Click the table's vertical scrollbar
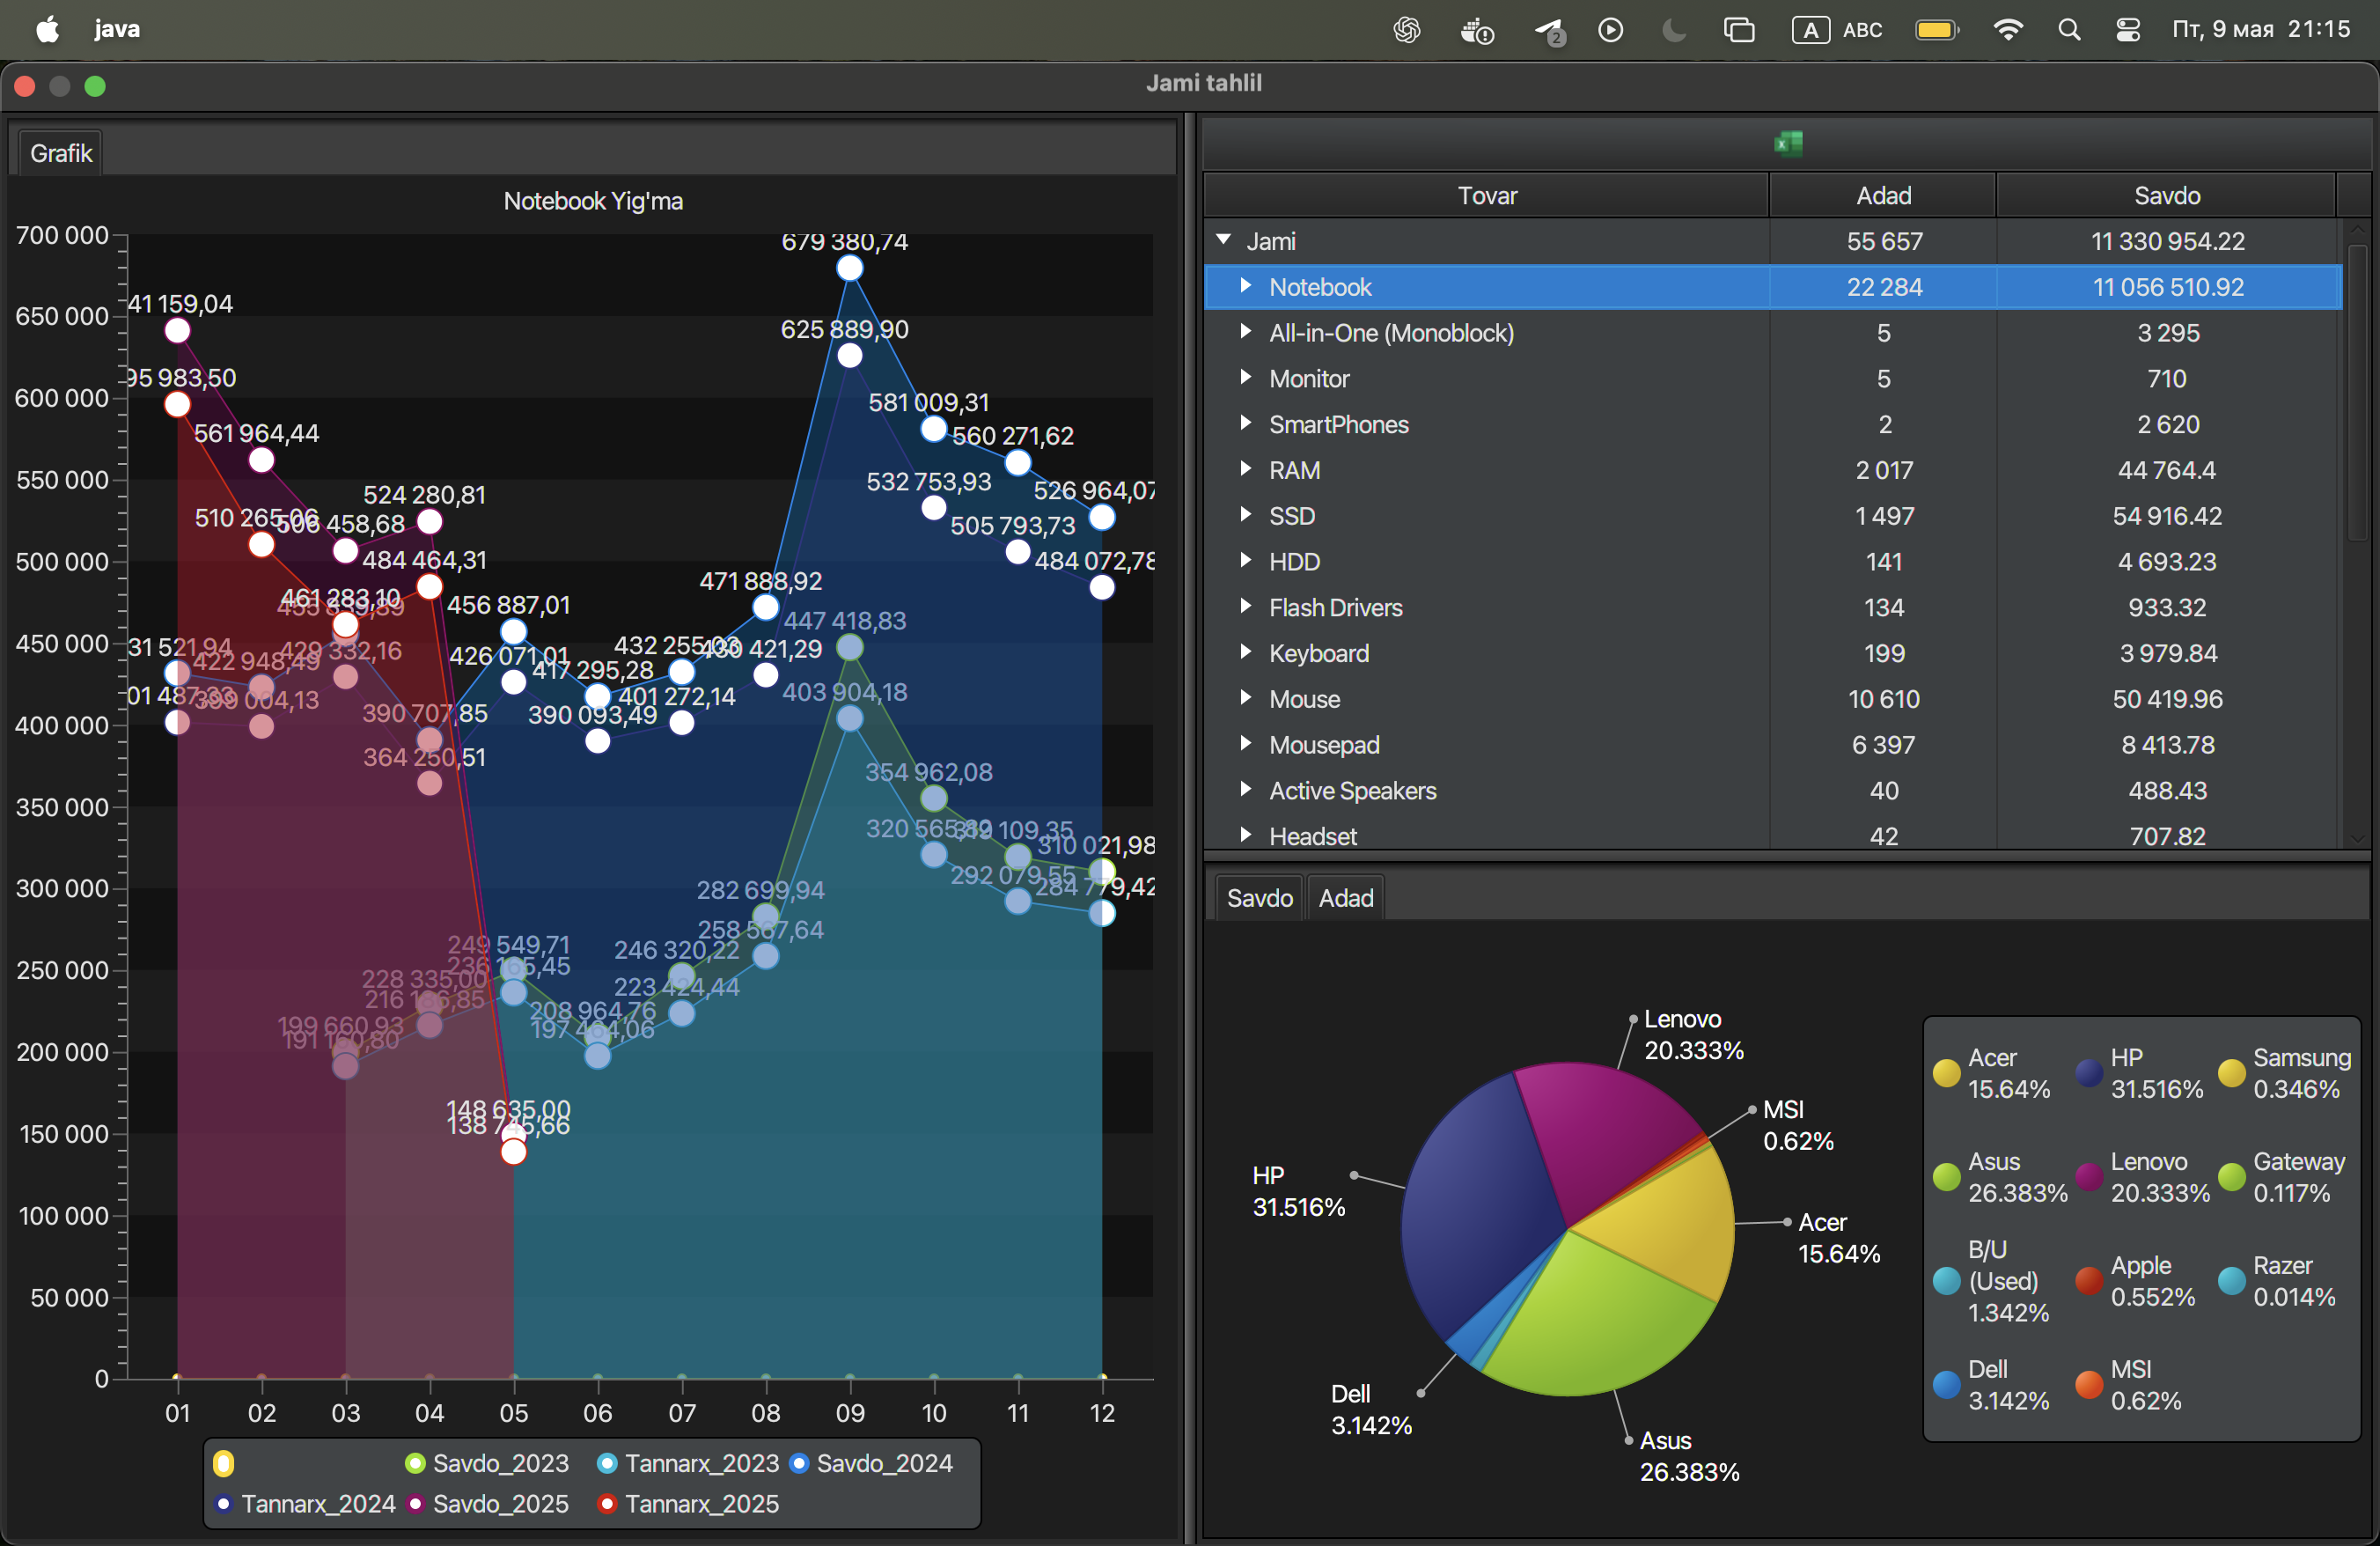Image resolution: width=2380 pixels, height=1546 pixels. (2356, 392)
